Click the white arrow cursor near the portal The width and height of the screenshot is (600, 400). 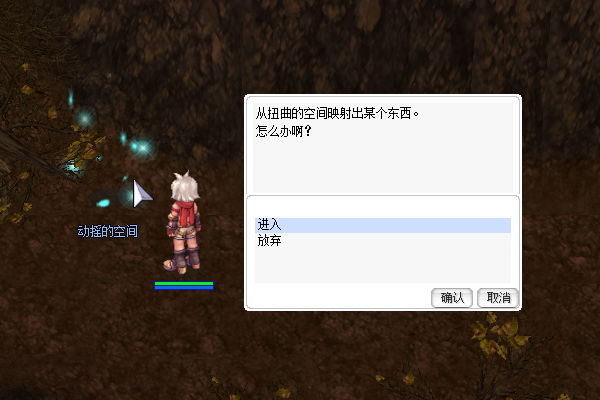pyautogui.click(x=142, y=194)
